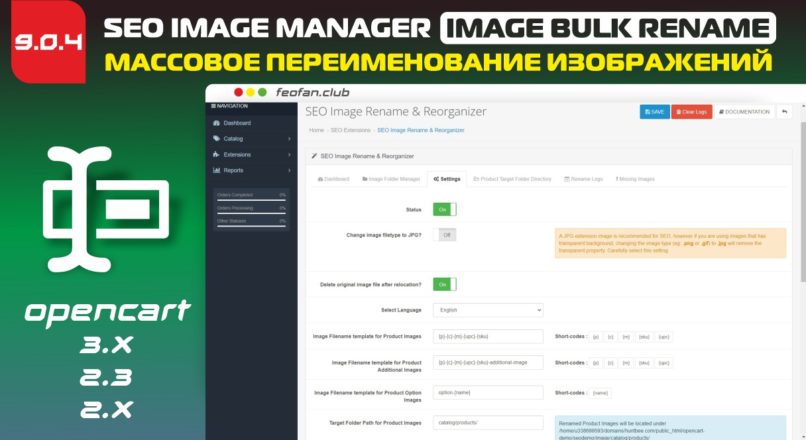Open SEO Extensions breadcrumb link

click(x=350, y=130)
